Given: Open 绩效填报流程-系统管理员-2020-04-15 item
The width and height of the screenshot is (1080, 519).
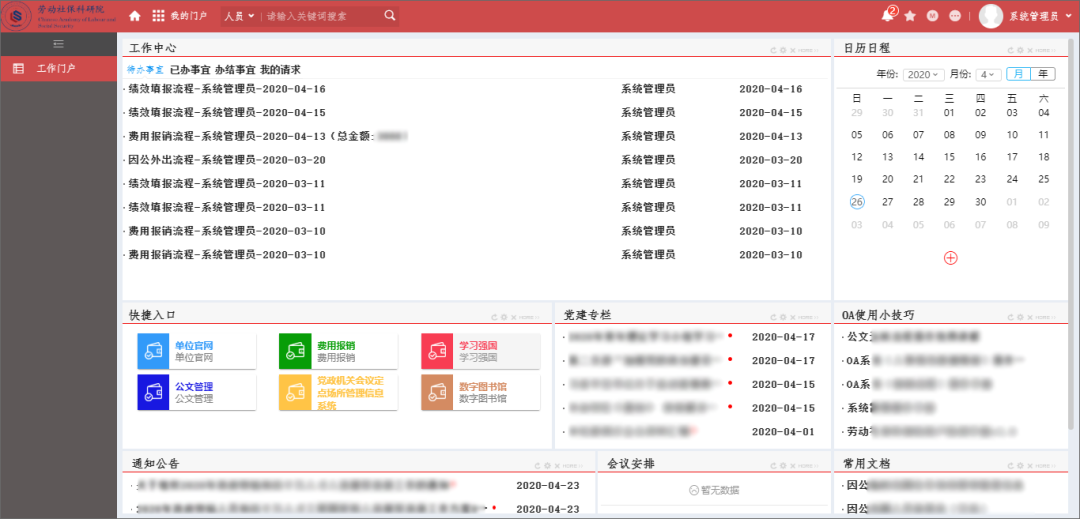Looking at the screenshot, I should coord(227,112).
